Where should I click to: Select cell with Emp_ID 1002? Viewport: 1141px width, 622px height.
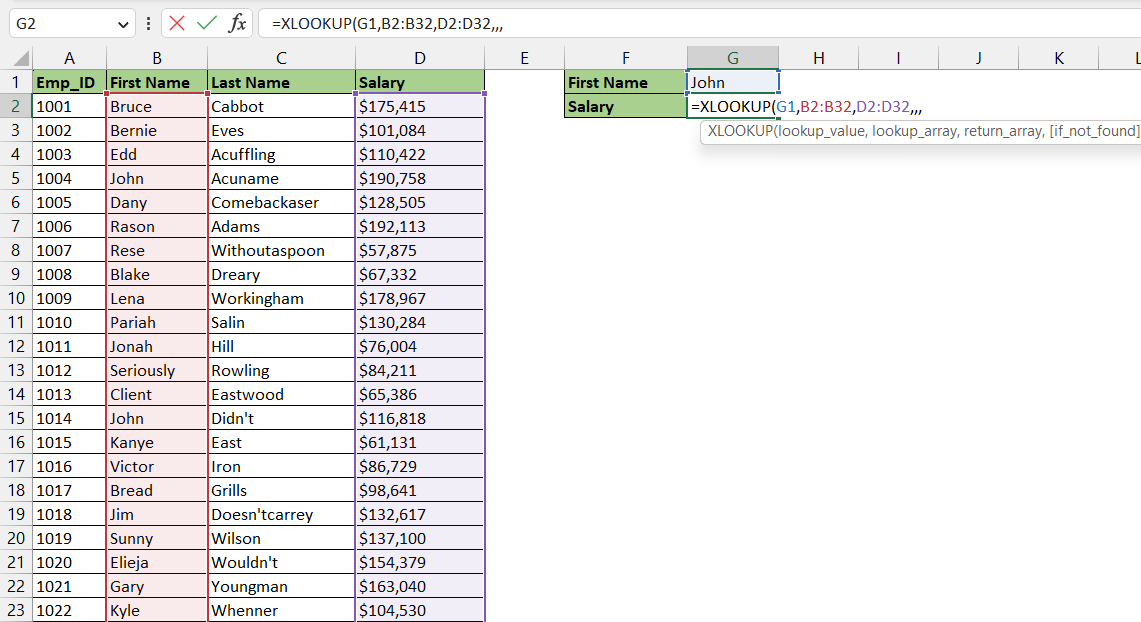pyautogui.click(x=69, y=130)
